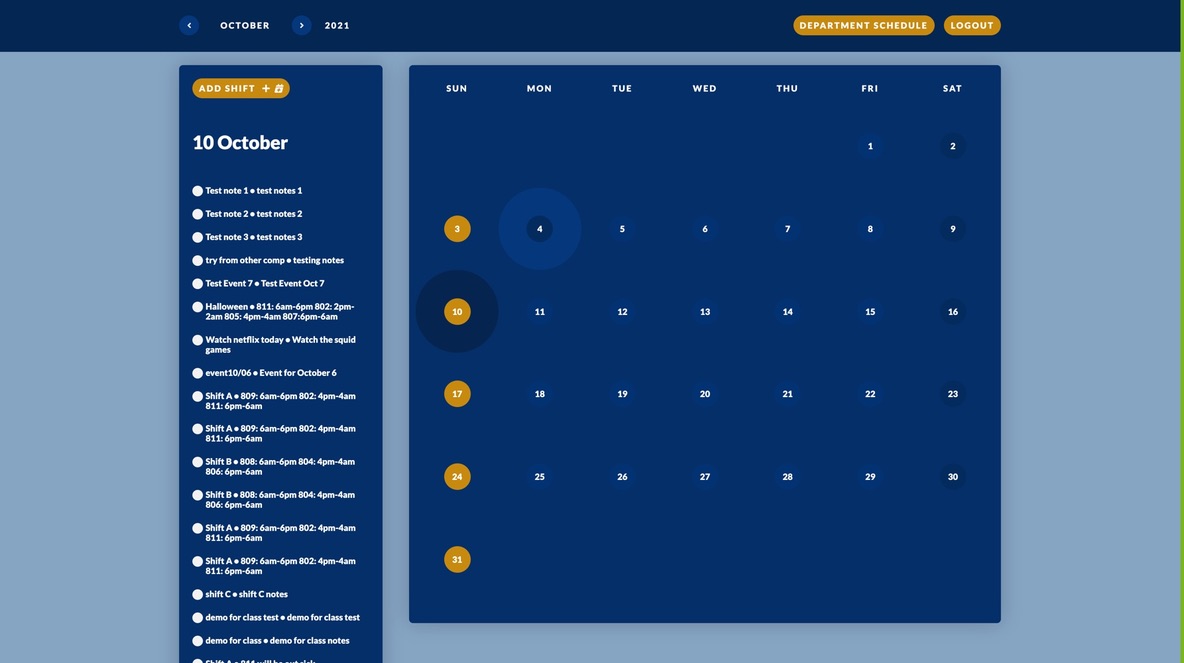This screenshot has width=1184, height=663.
Task: Open 'demo for class test' entry
Action: coord(282,618)
